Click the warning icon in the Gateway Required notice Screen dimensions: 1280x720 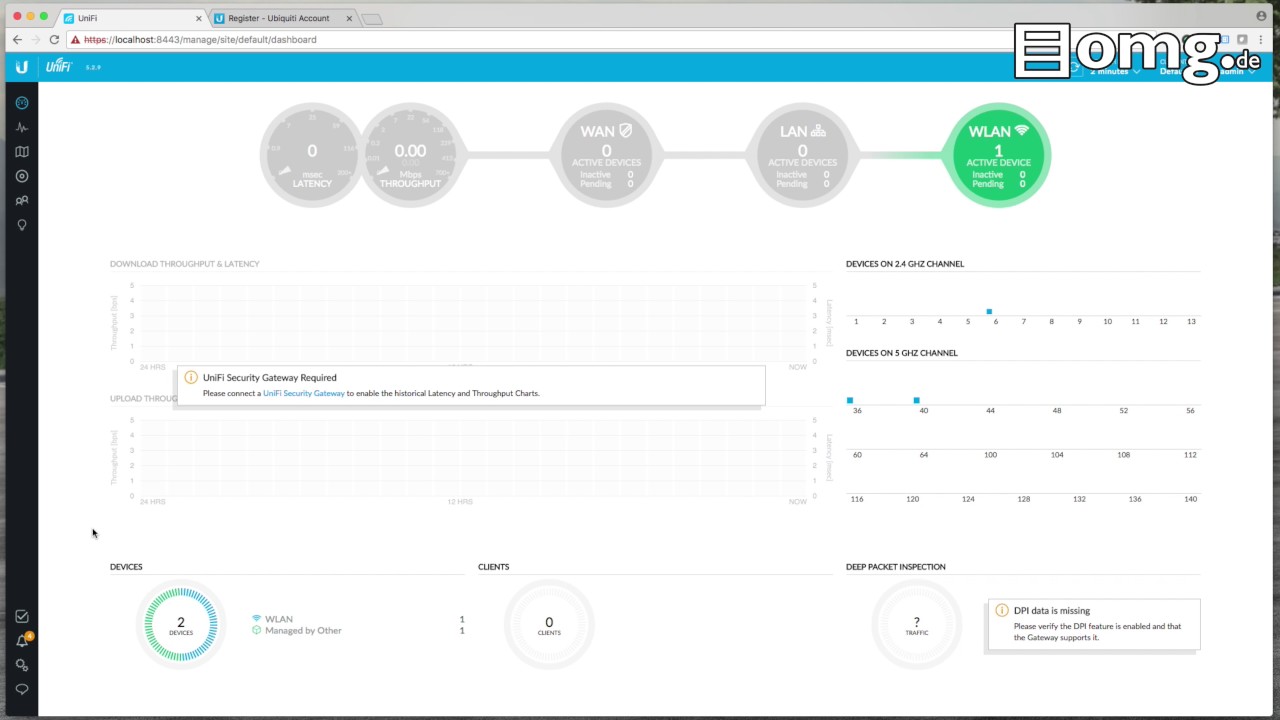point(191,378)
